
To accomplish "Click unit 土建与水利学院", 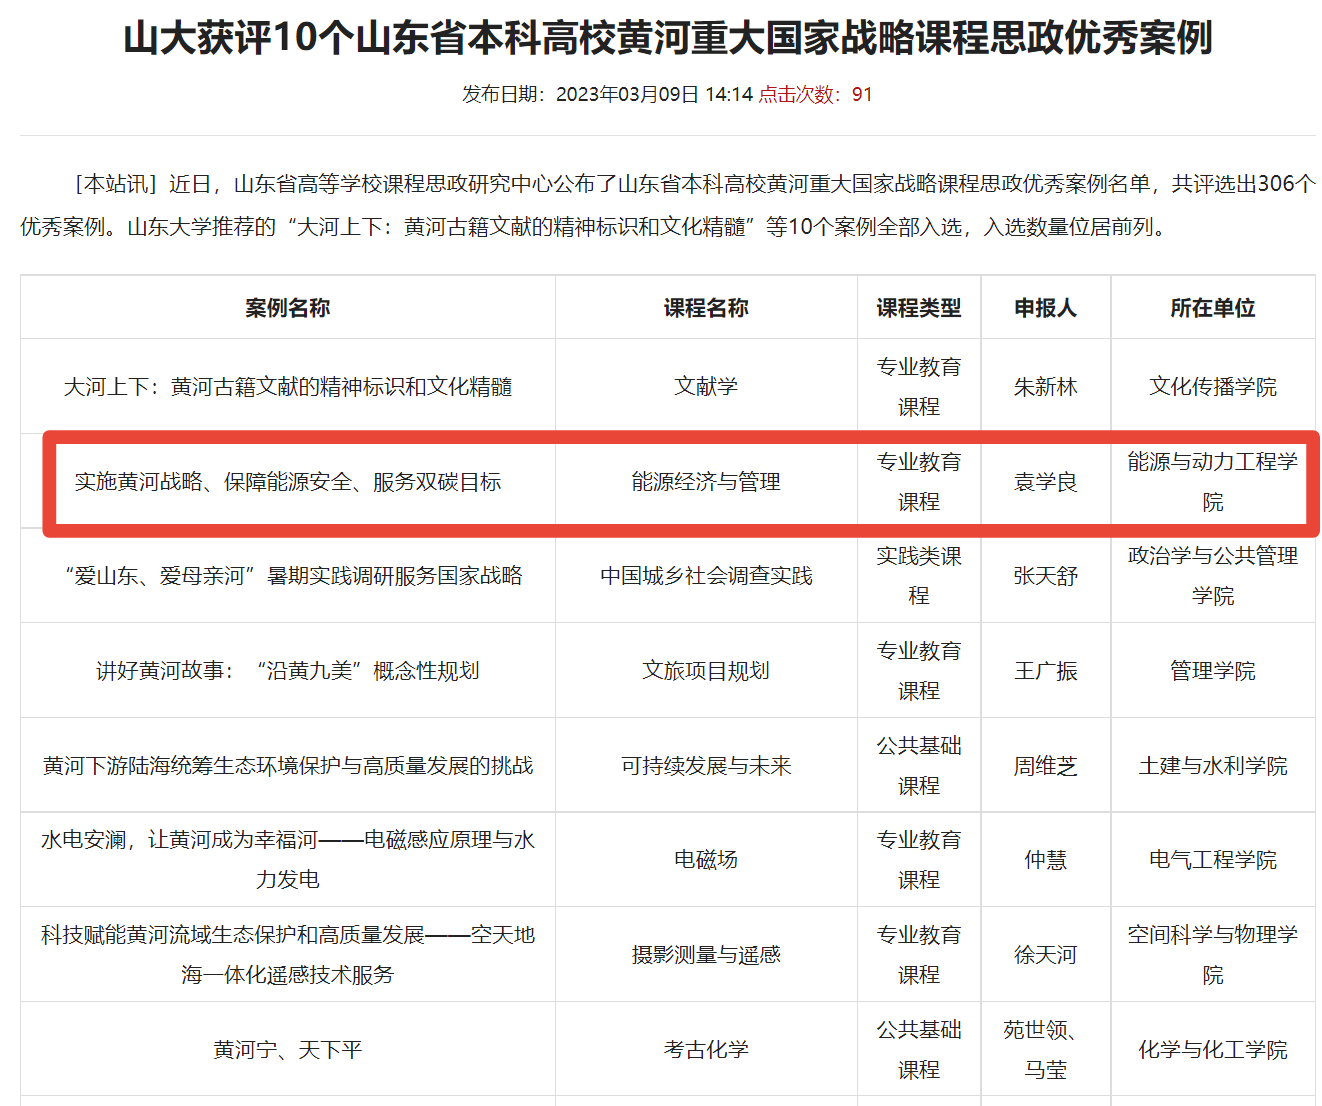I will (1213, 766).
